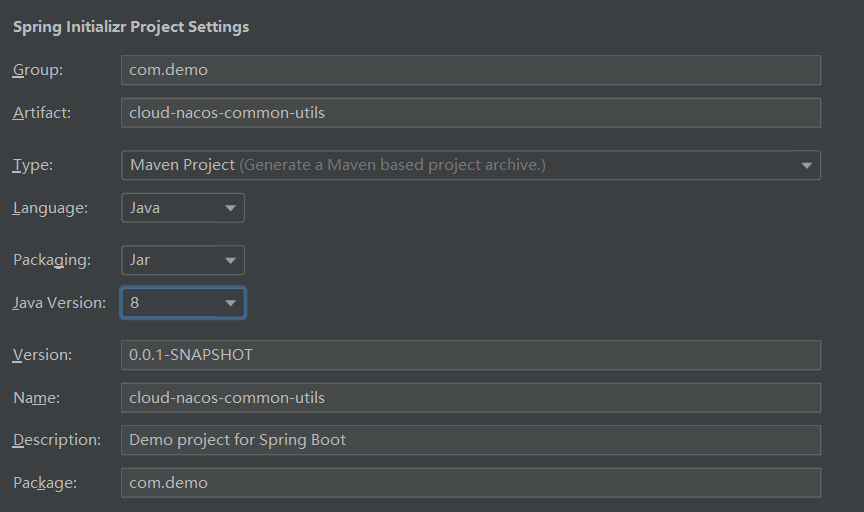Click the Version field containing 0.0.1-SNAPSHOT

[470, 355]
